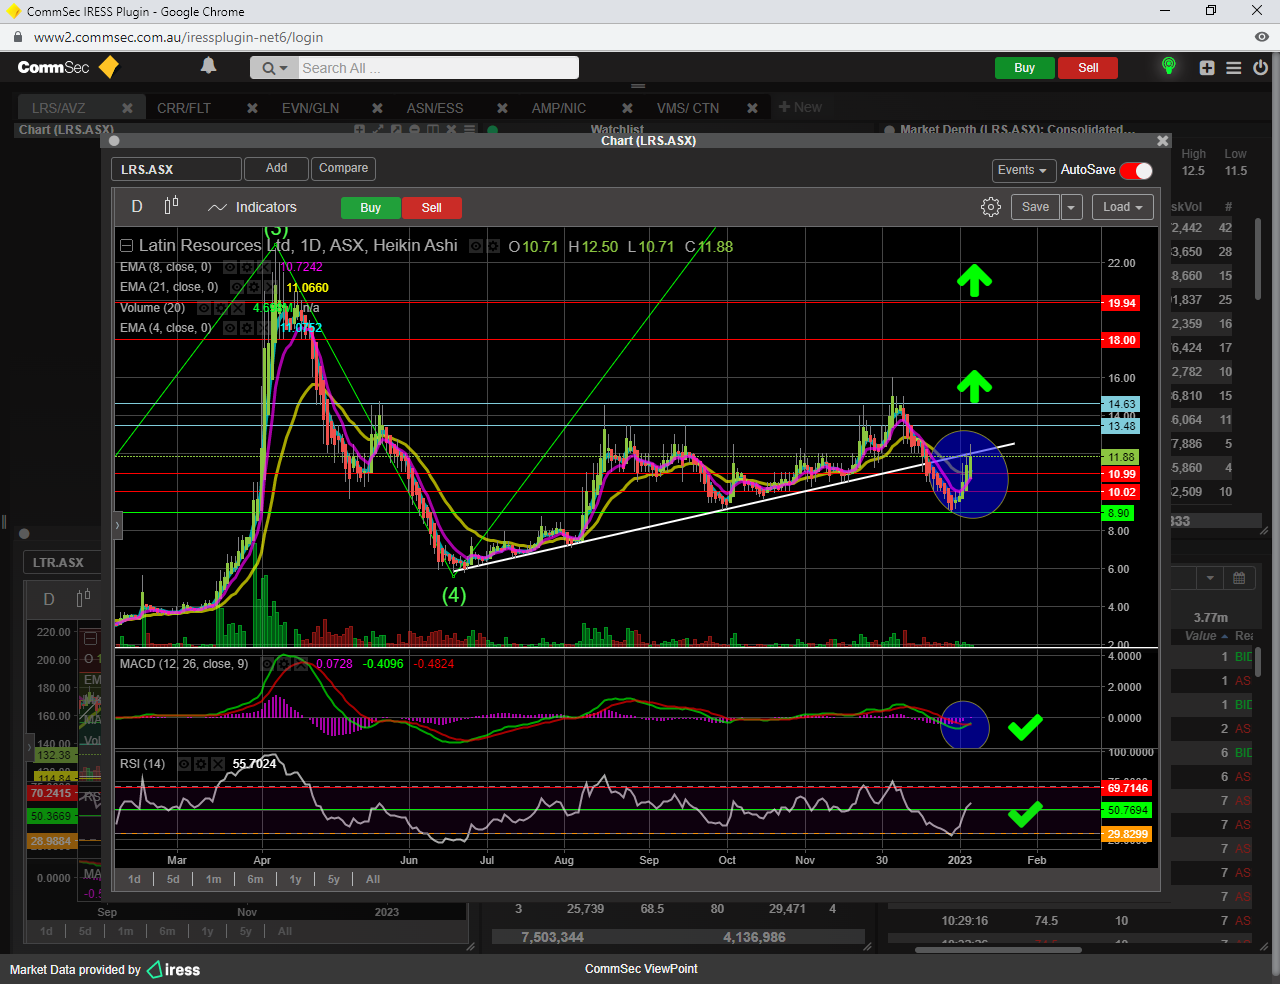Click the calendar icon in the right panel
Viewport: 1280px width, 984px height.
[x=1239, y=578]
